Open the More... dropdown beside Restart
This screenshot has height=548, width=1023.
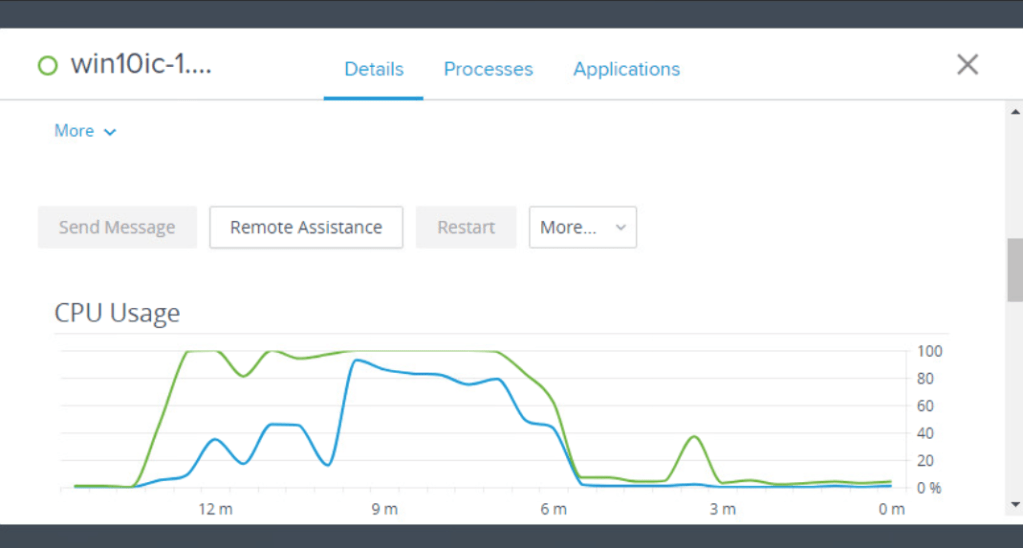pyautogui.click(x=582, y=227)
